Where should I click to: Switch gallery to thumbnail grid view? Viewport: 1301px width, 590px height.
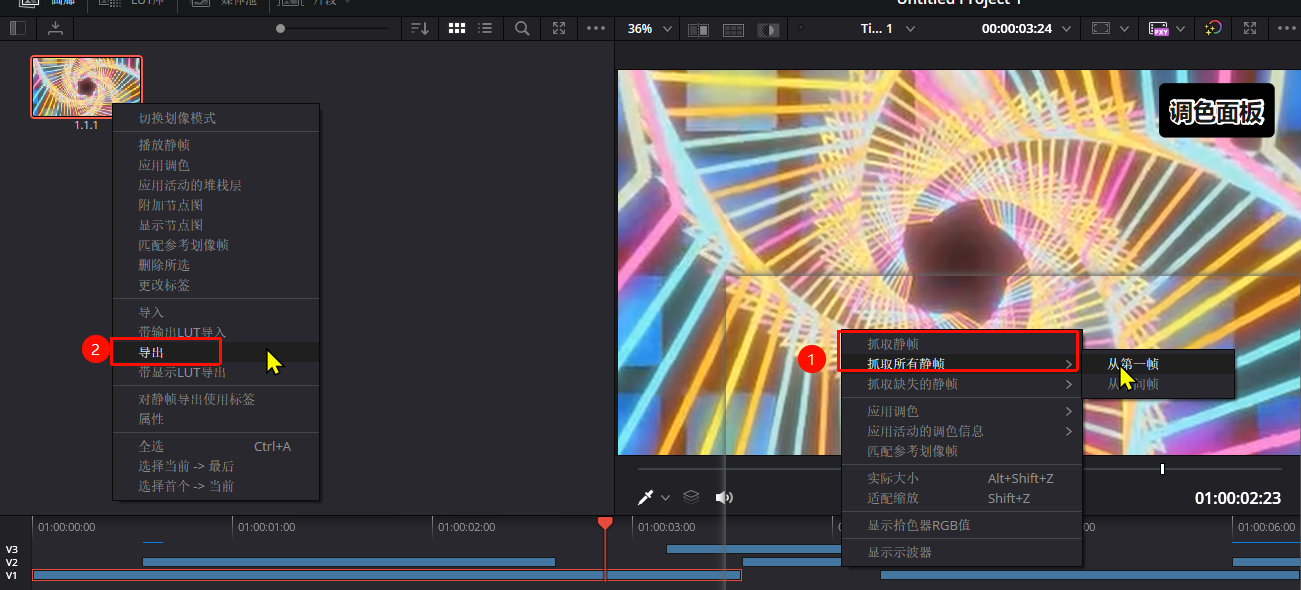click(457, 28)
